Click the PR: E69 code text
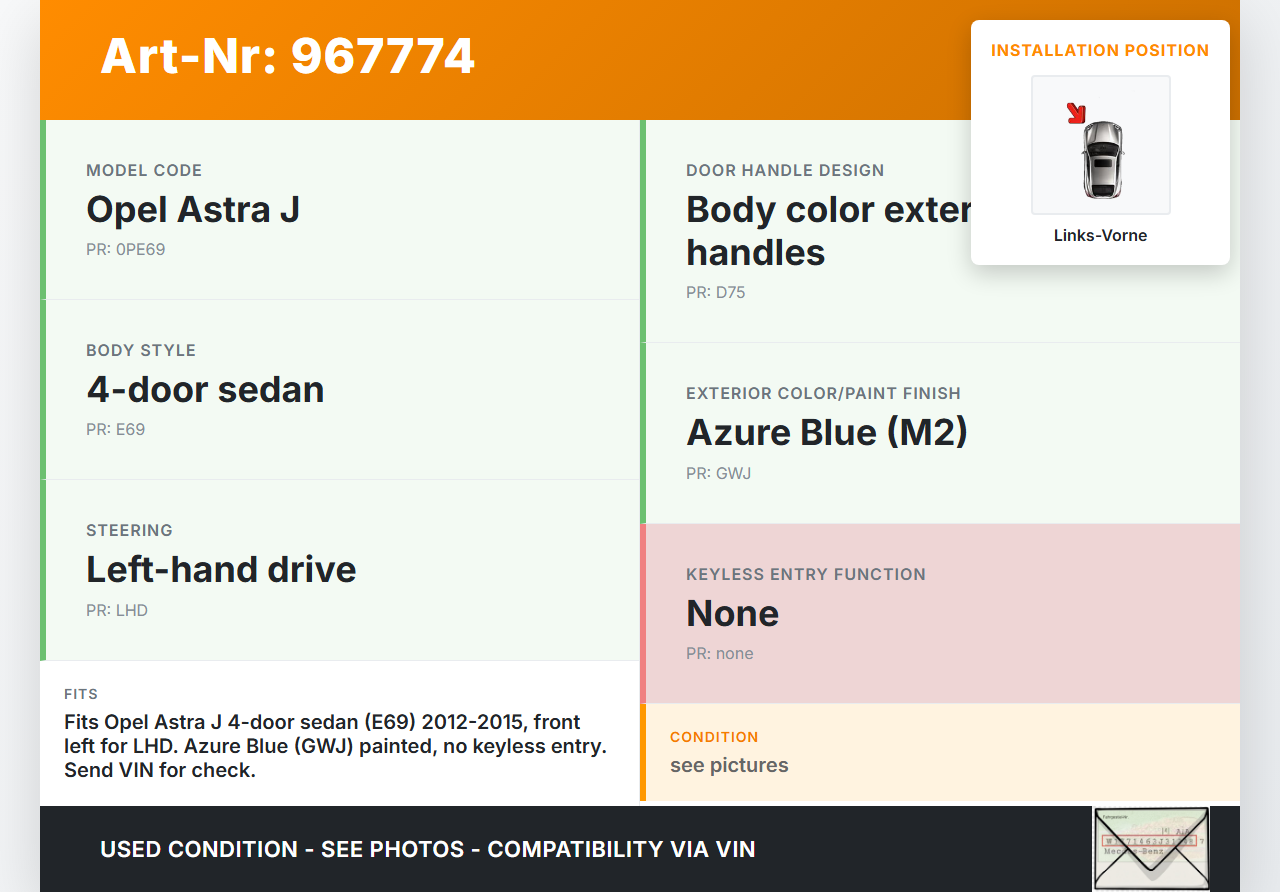This screenshot has height=892, width=1280. pyautogui.click(x=115, y=429)
